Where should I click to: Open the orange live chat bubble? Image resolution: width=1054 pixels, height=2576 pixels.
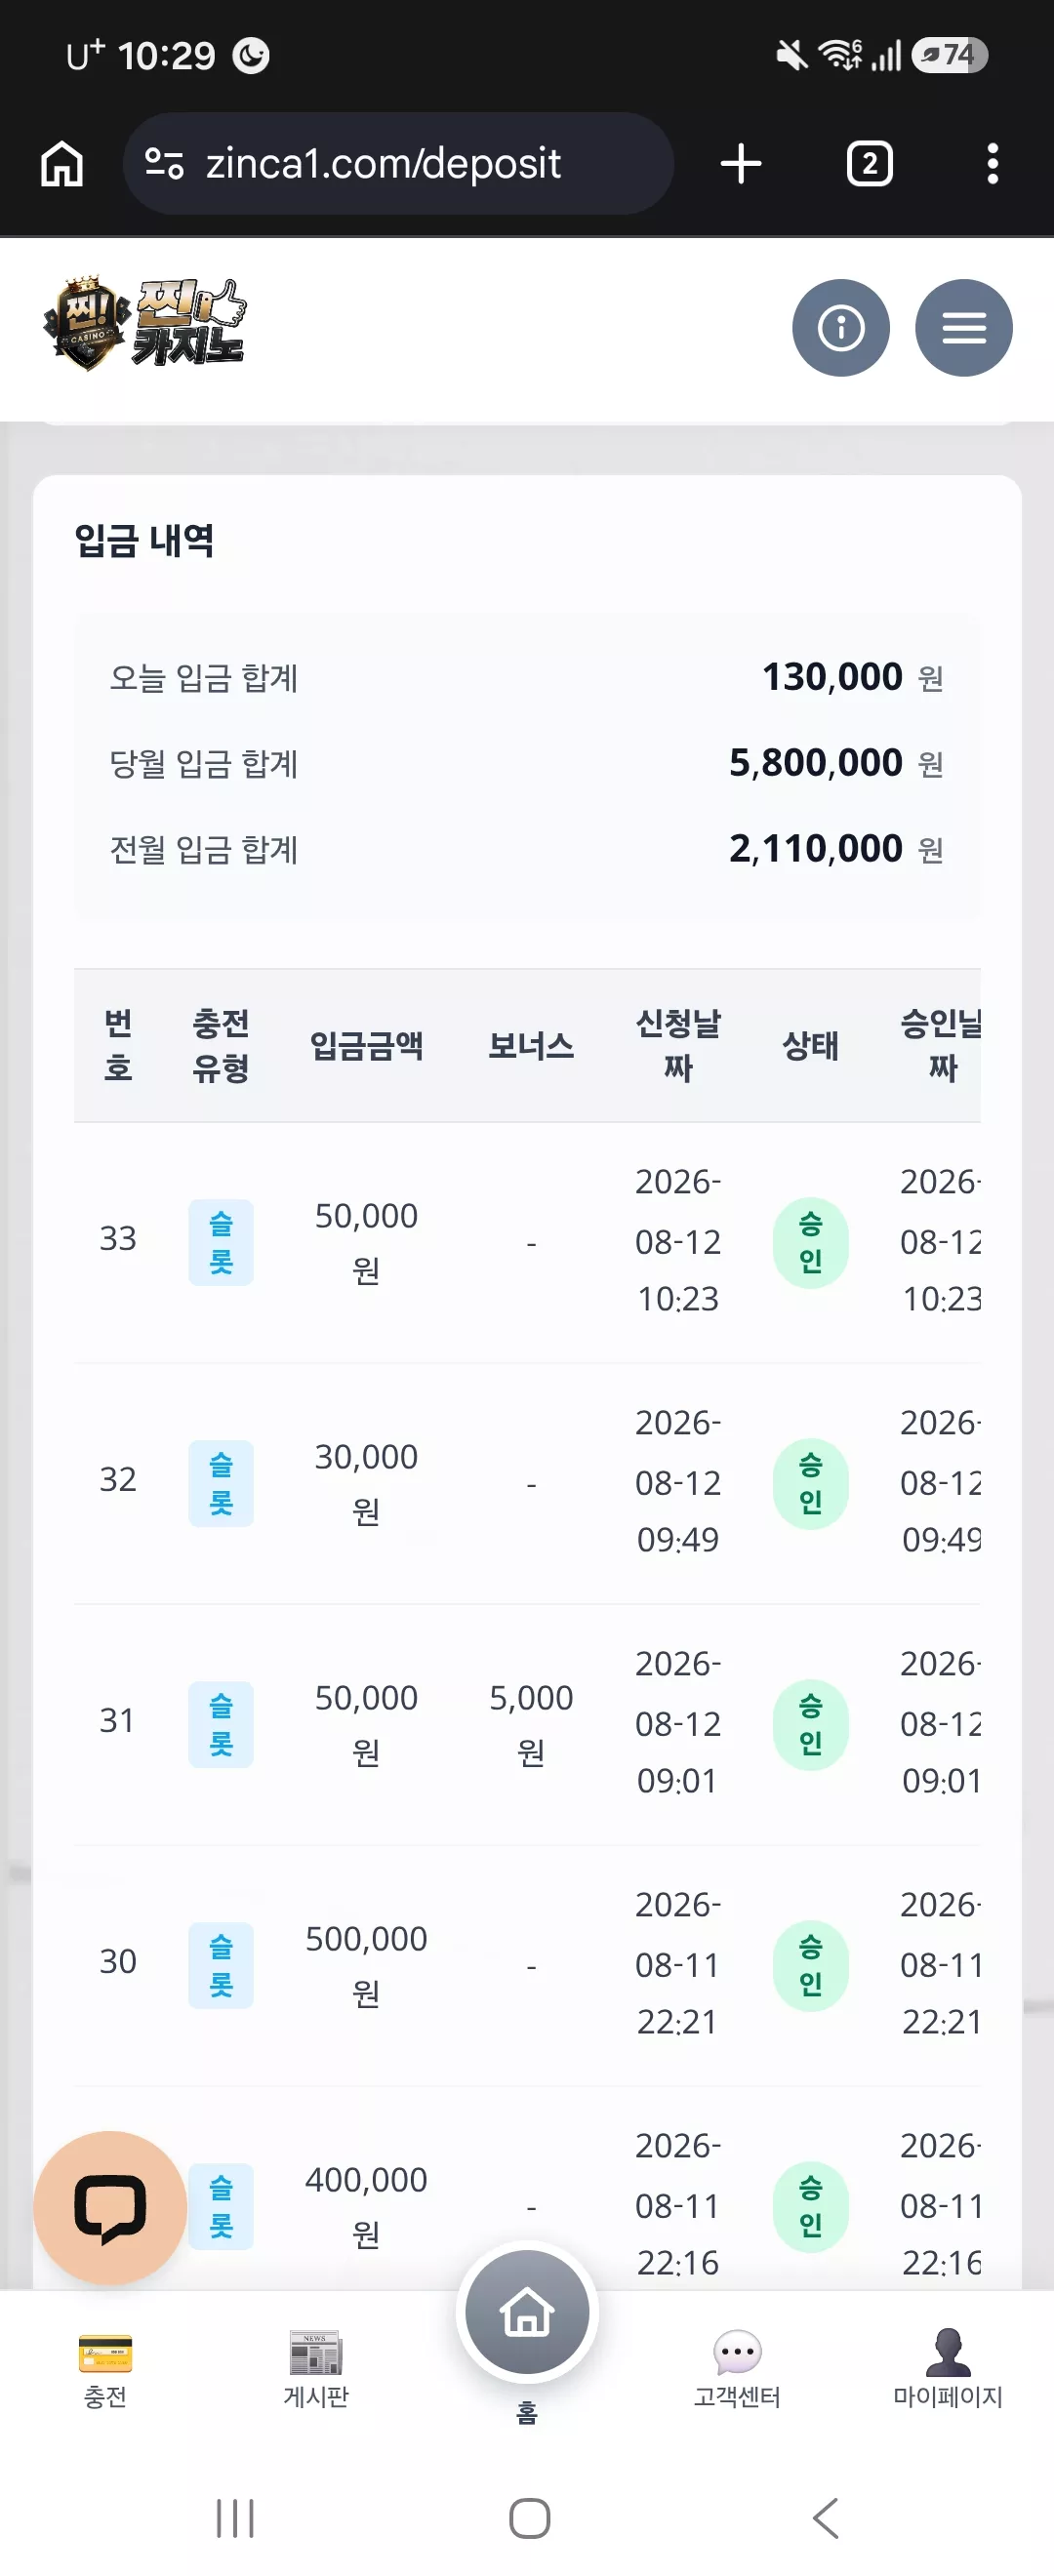110,2207
